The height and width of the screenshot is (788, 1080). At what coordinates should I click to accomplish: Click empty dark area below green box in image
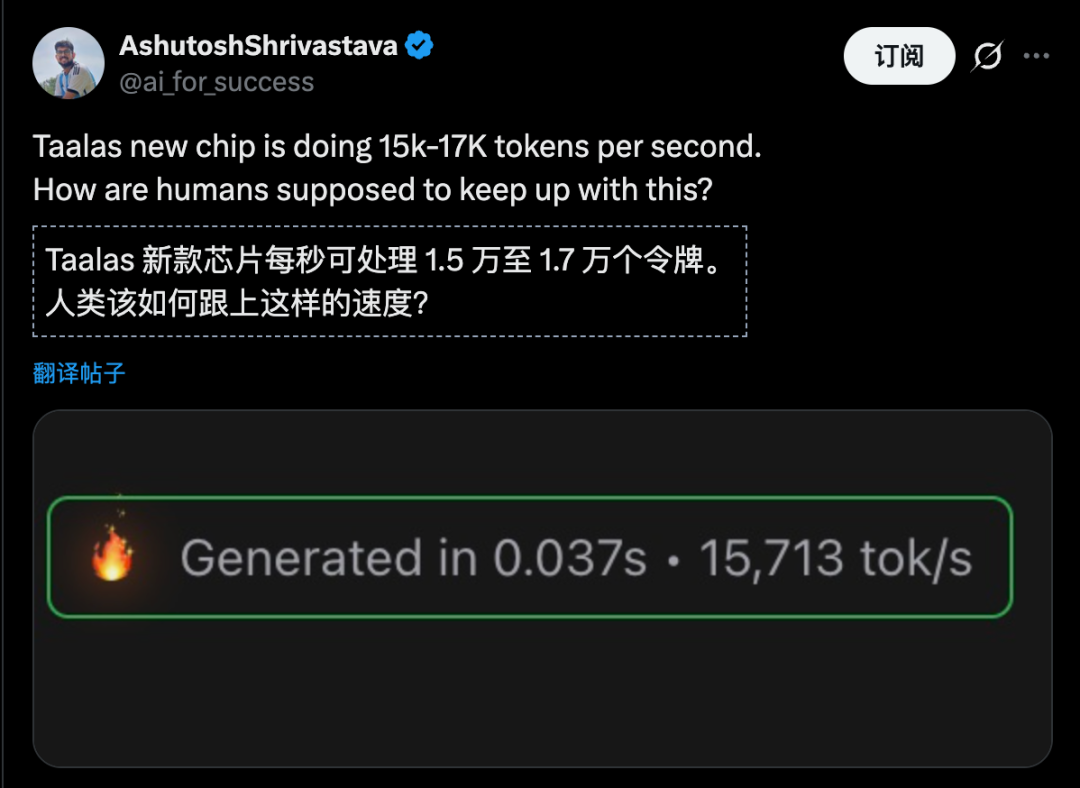coord(542,692)
